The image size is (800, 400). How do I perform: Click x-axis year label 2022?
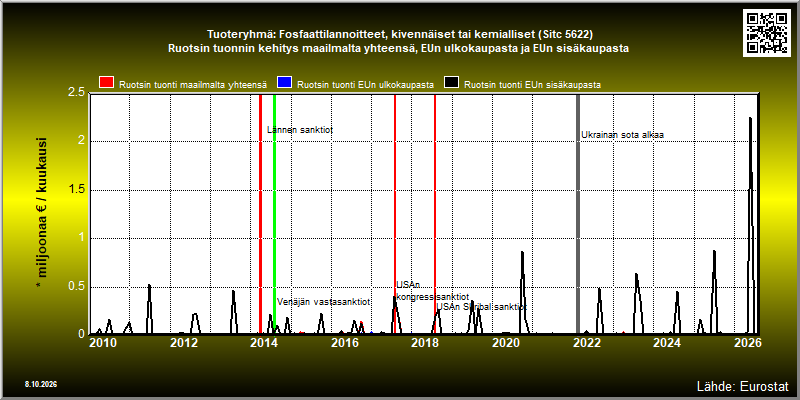pyautogui.click(x=586, y=343)
